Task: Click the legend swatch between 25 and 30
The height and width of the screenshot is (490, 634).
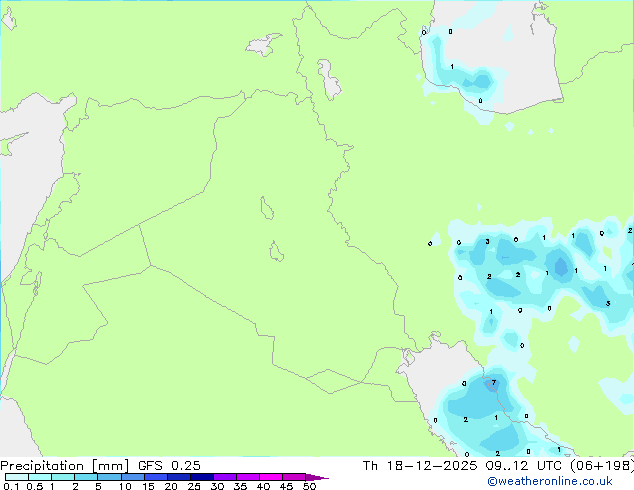Action: 201,477
